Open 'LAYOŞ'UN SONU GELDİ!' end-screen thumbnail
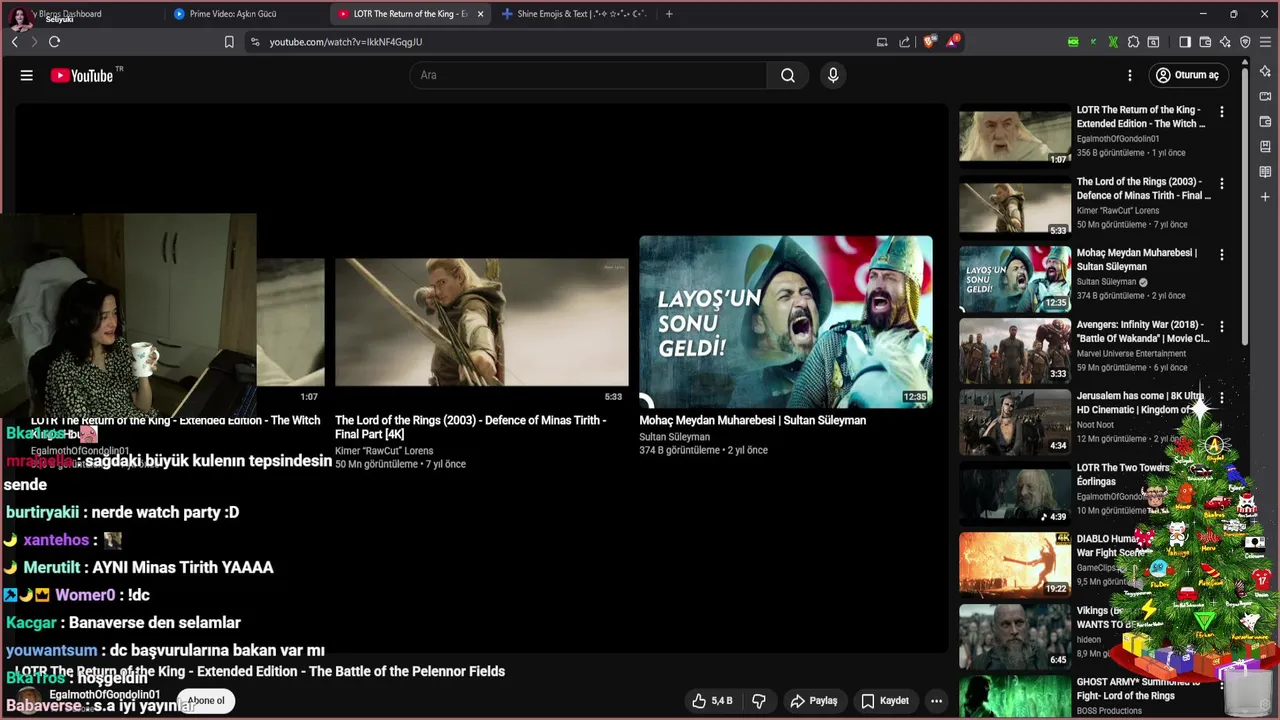Screen dimensions: 1280x720 (786, 322)
